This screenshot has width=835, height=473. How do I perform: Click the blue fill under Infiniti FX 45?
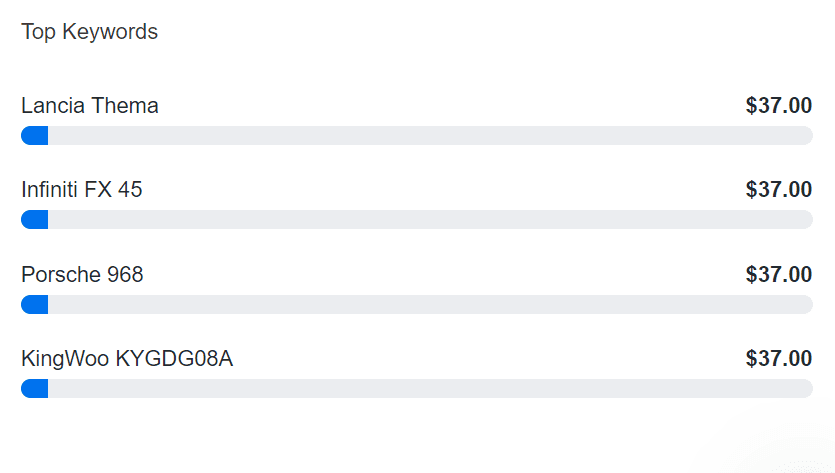(35, 220)
